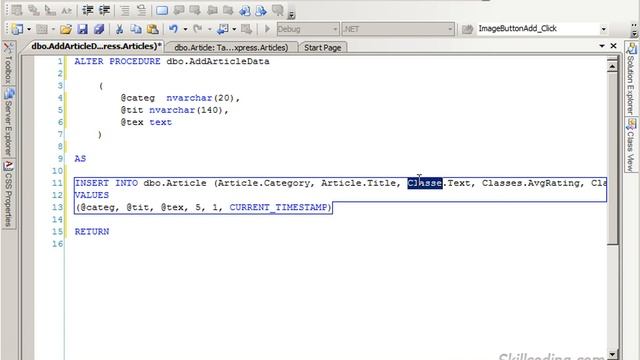Screen dimensions: 640x360
Task: Click the Copy icon
Action: point(136,29)
